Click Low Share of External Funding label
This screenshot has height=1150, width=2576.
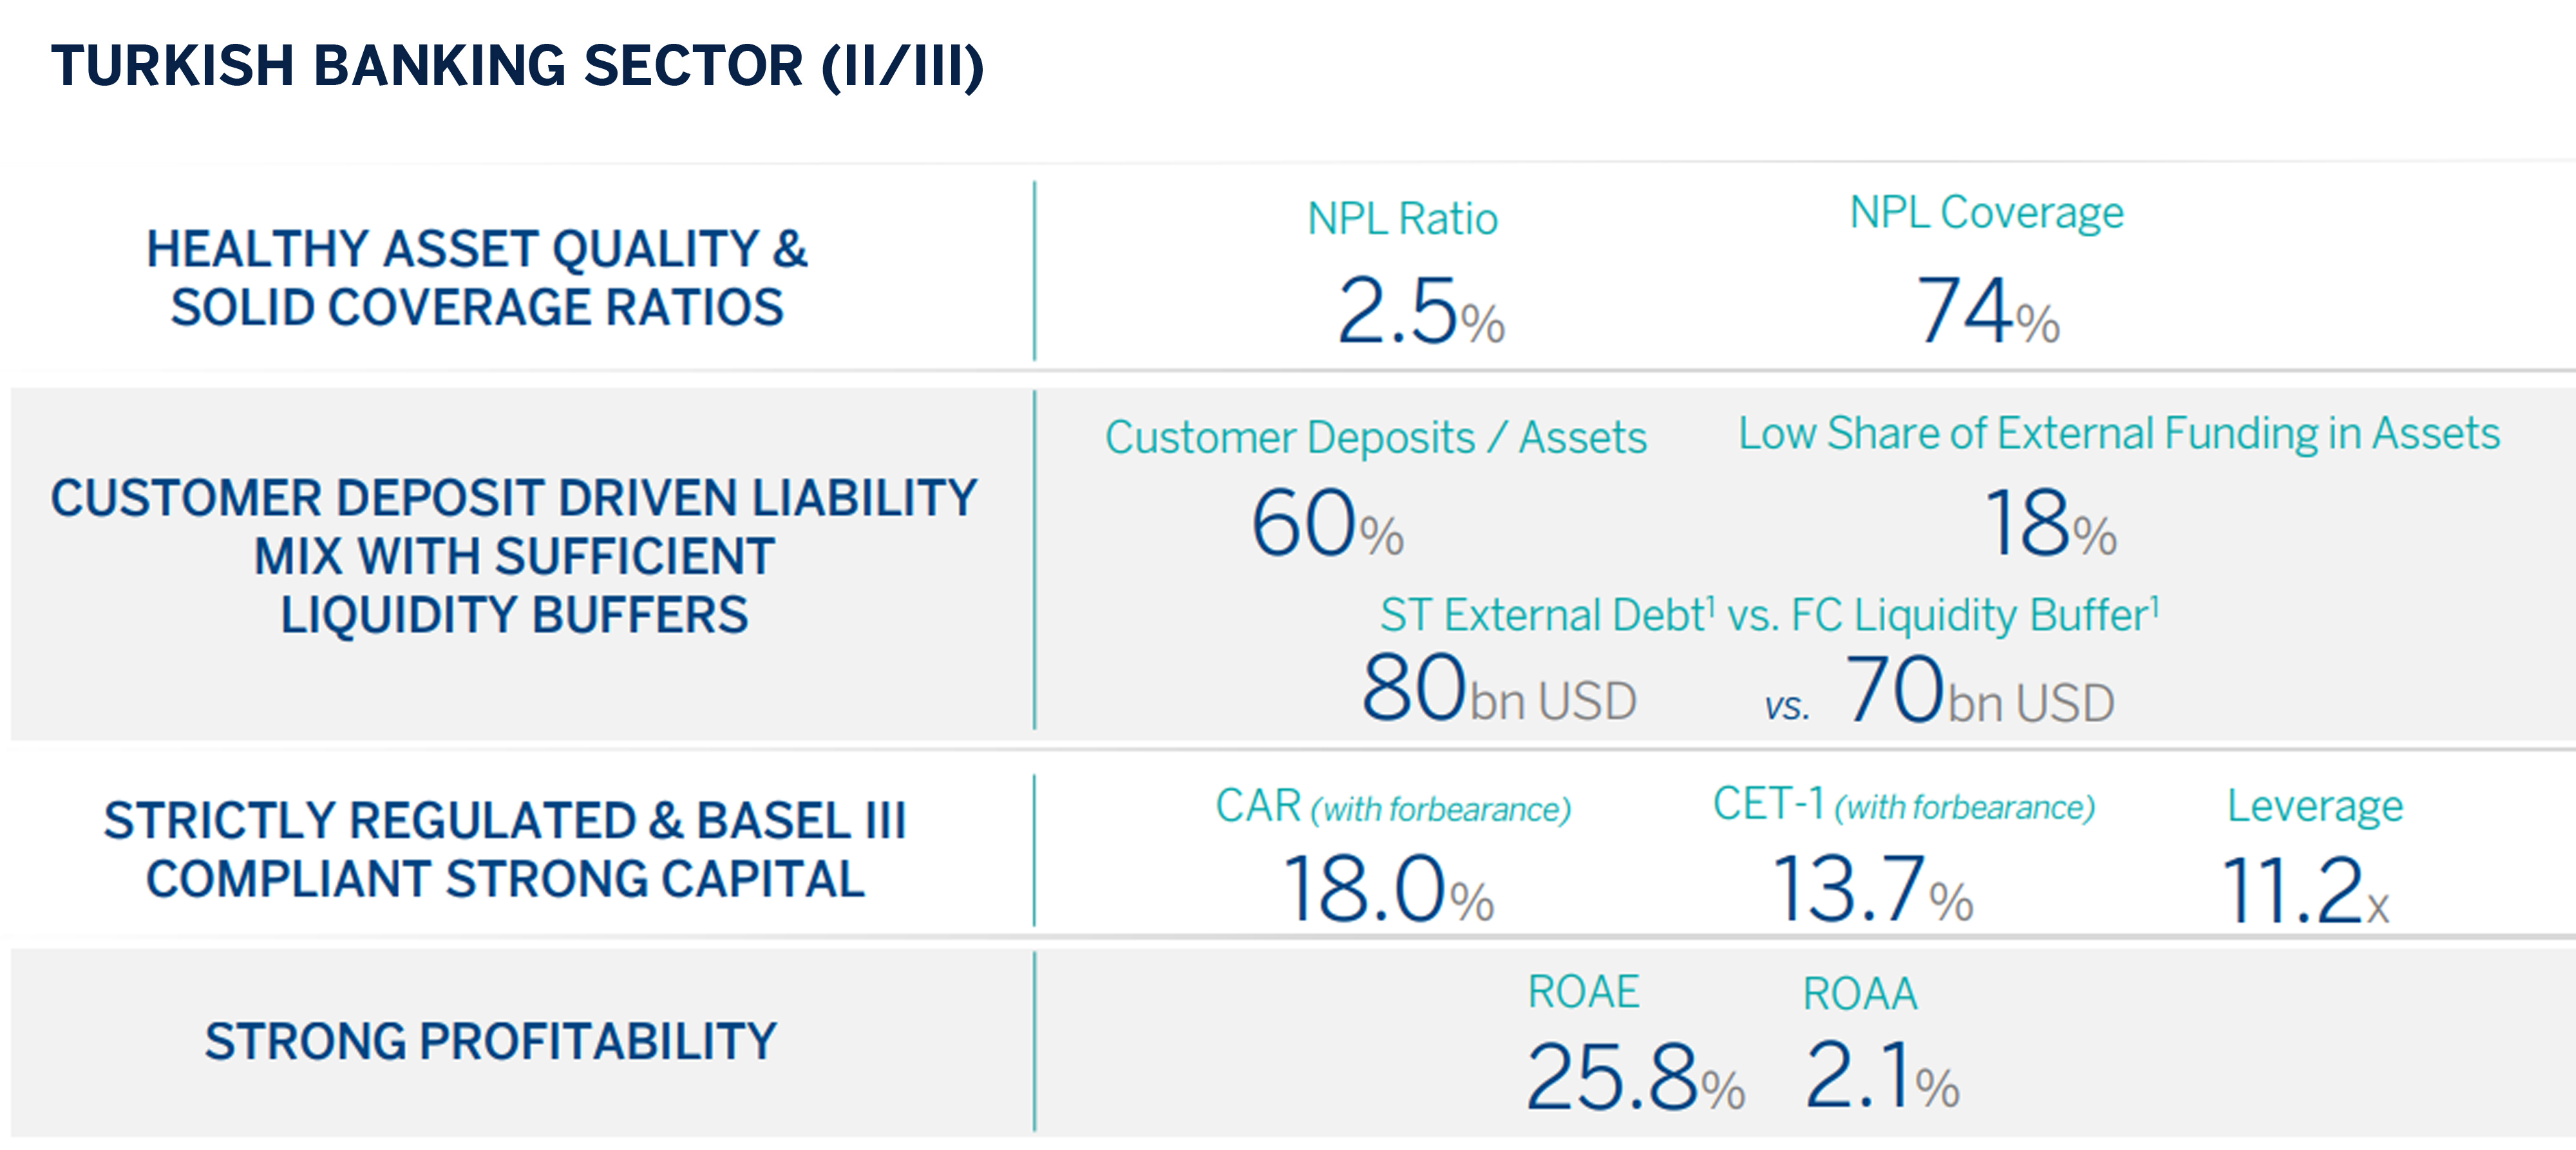coord(2119,434)
